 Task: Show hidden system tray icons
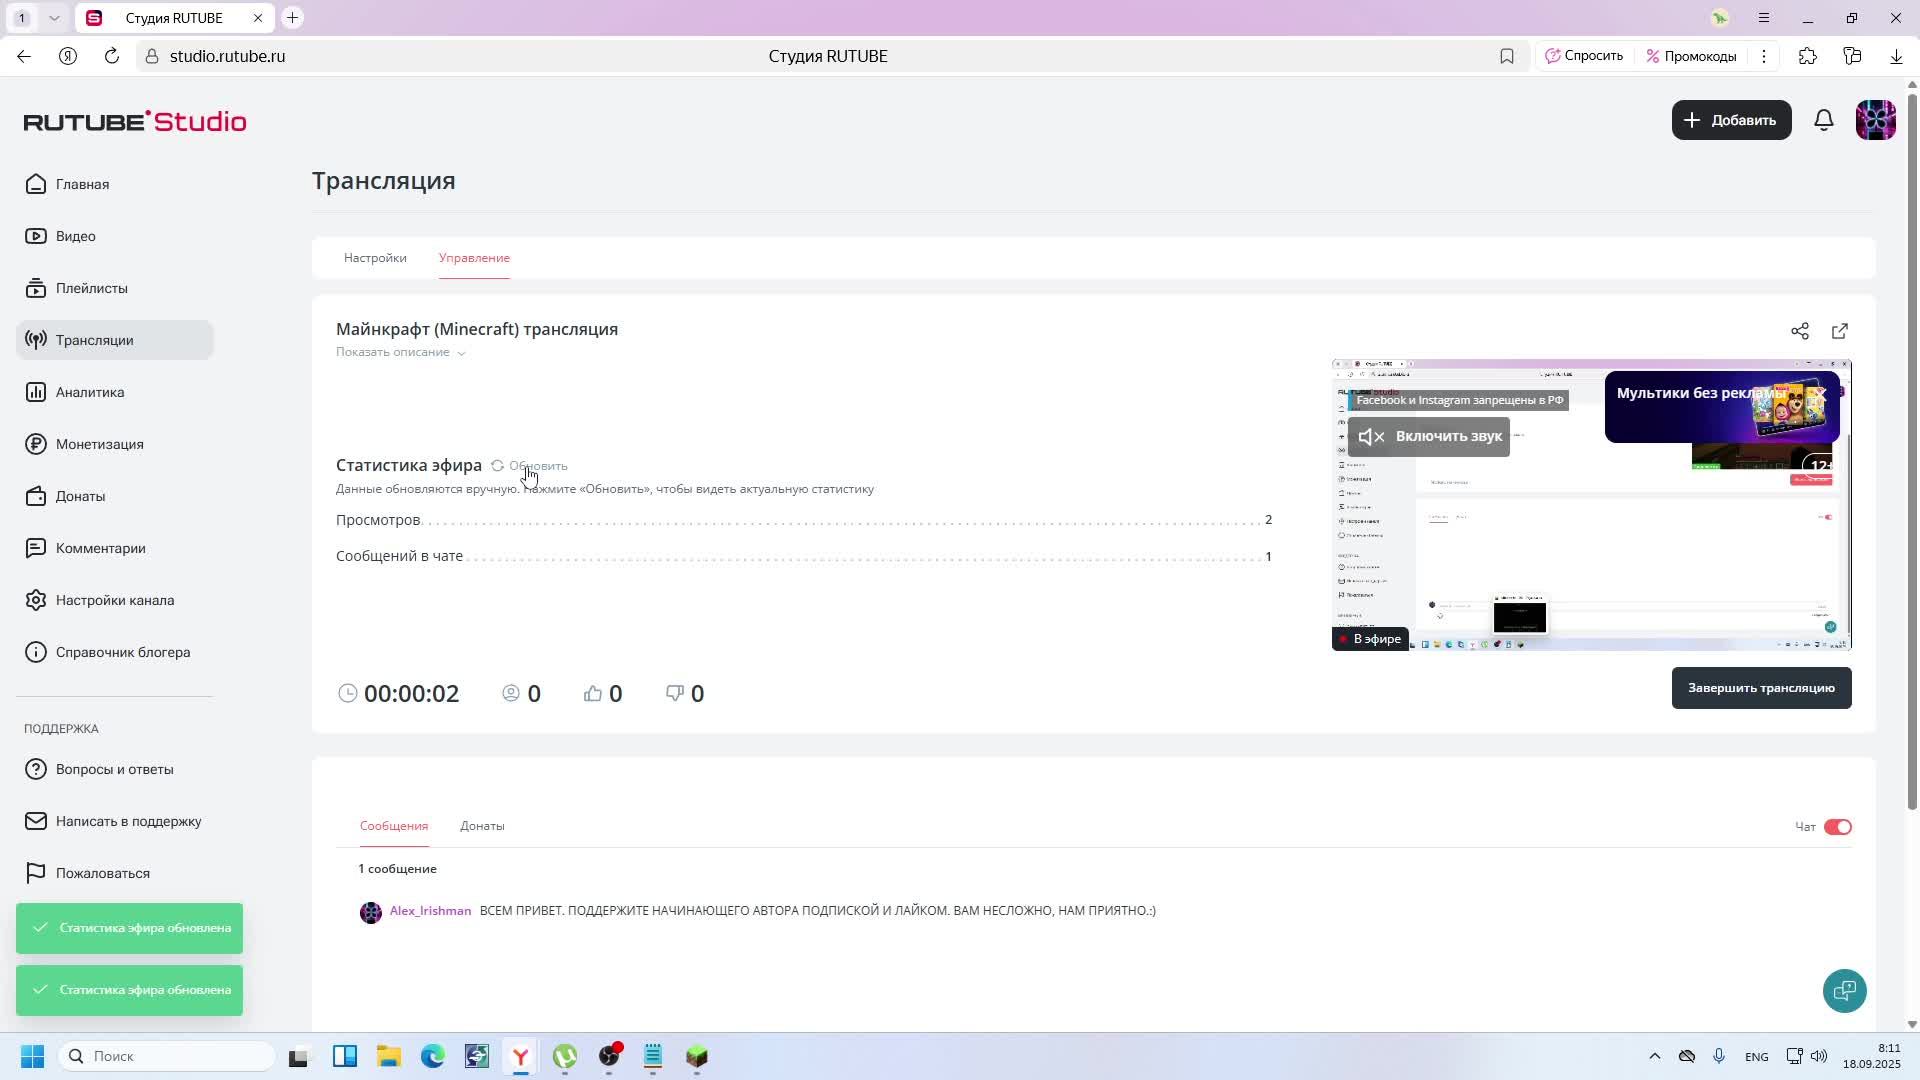click(x=1654, y=1056)
